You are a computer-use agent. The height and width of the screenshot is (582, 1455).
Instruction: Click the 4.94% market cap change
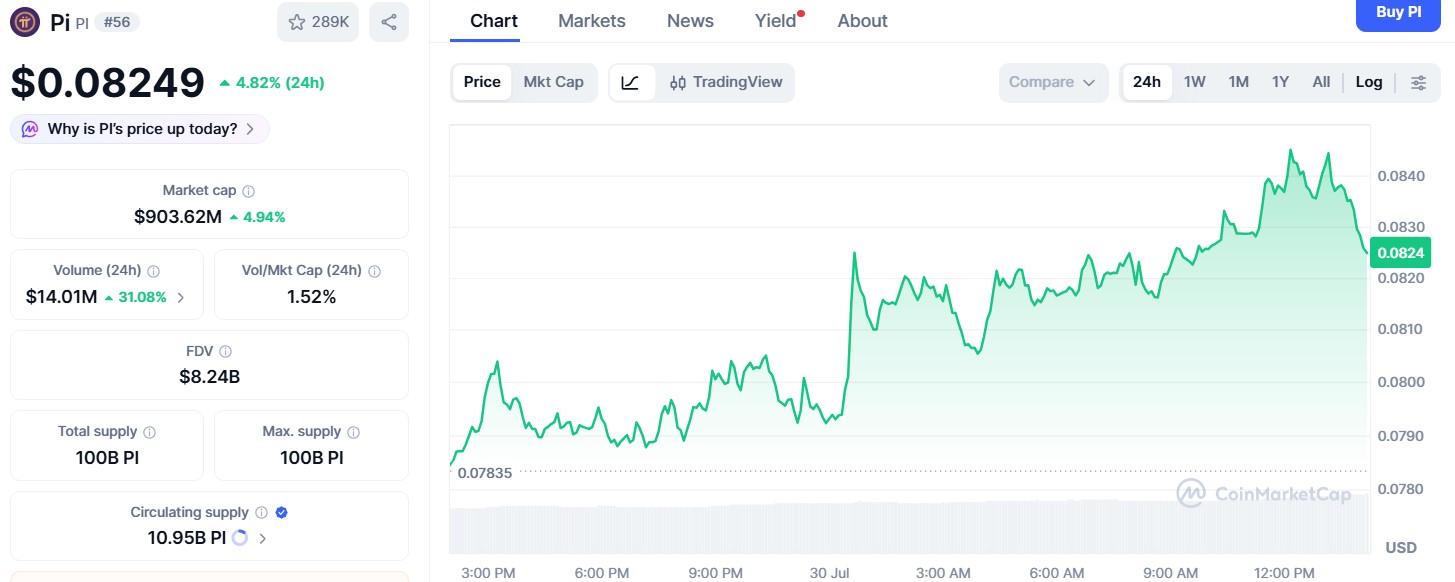[257, 216]
